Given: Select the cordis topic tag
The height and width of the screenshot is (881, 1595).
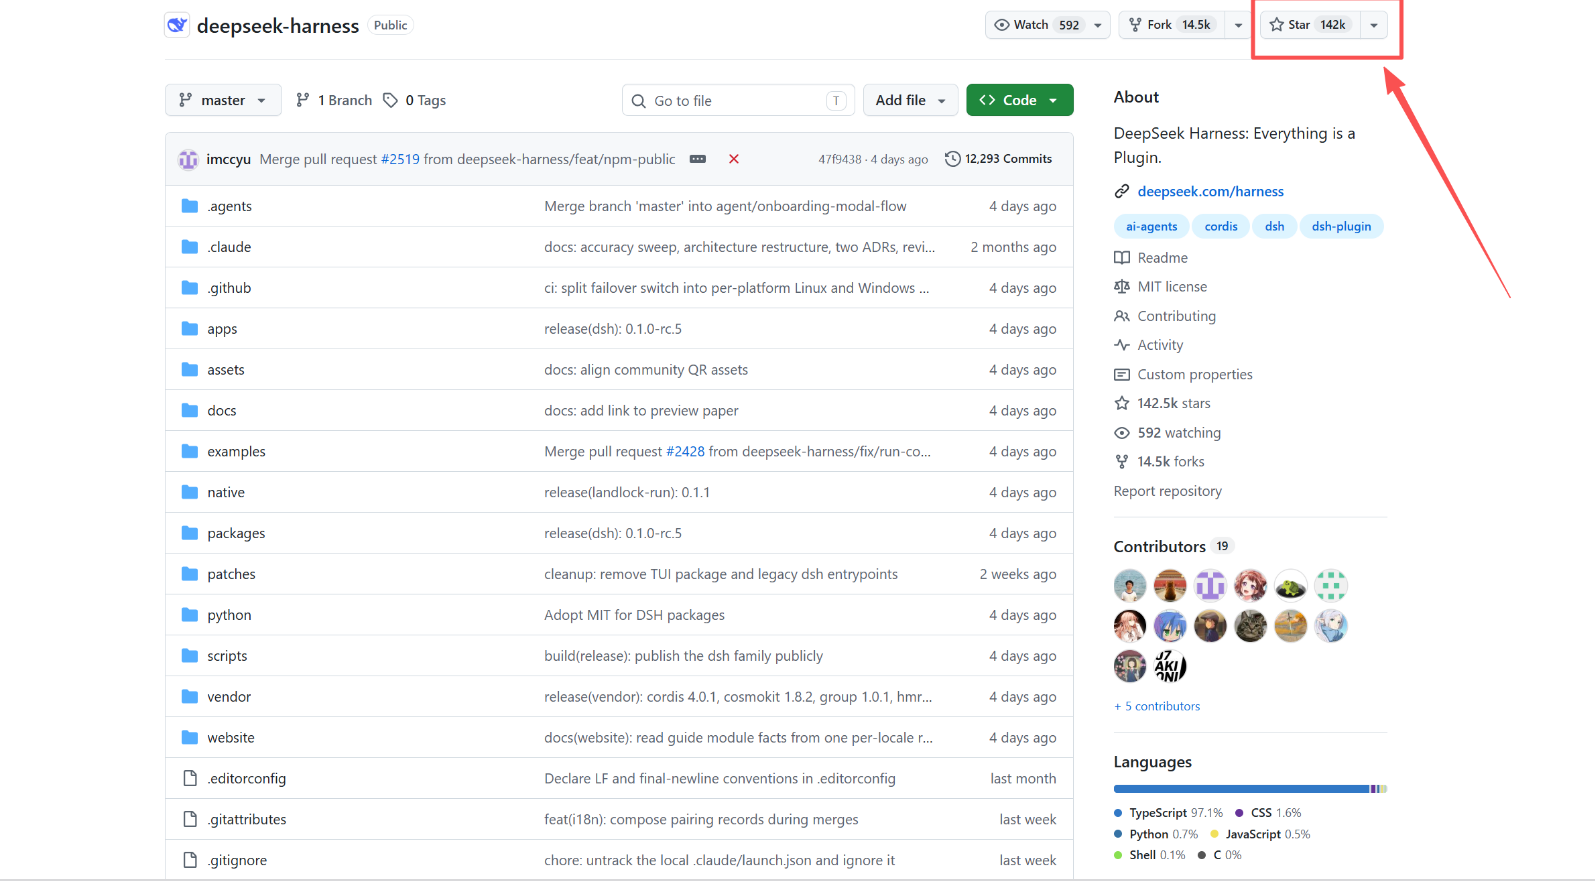Looking at the screenshot, I should (x=1221, y=227).
